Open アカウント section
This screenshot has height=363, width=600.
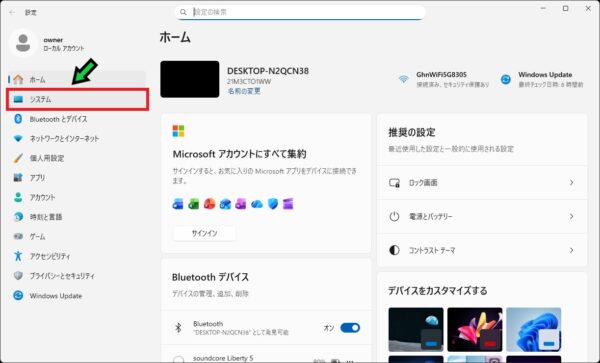77,197
